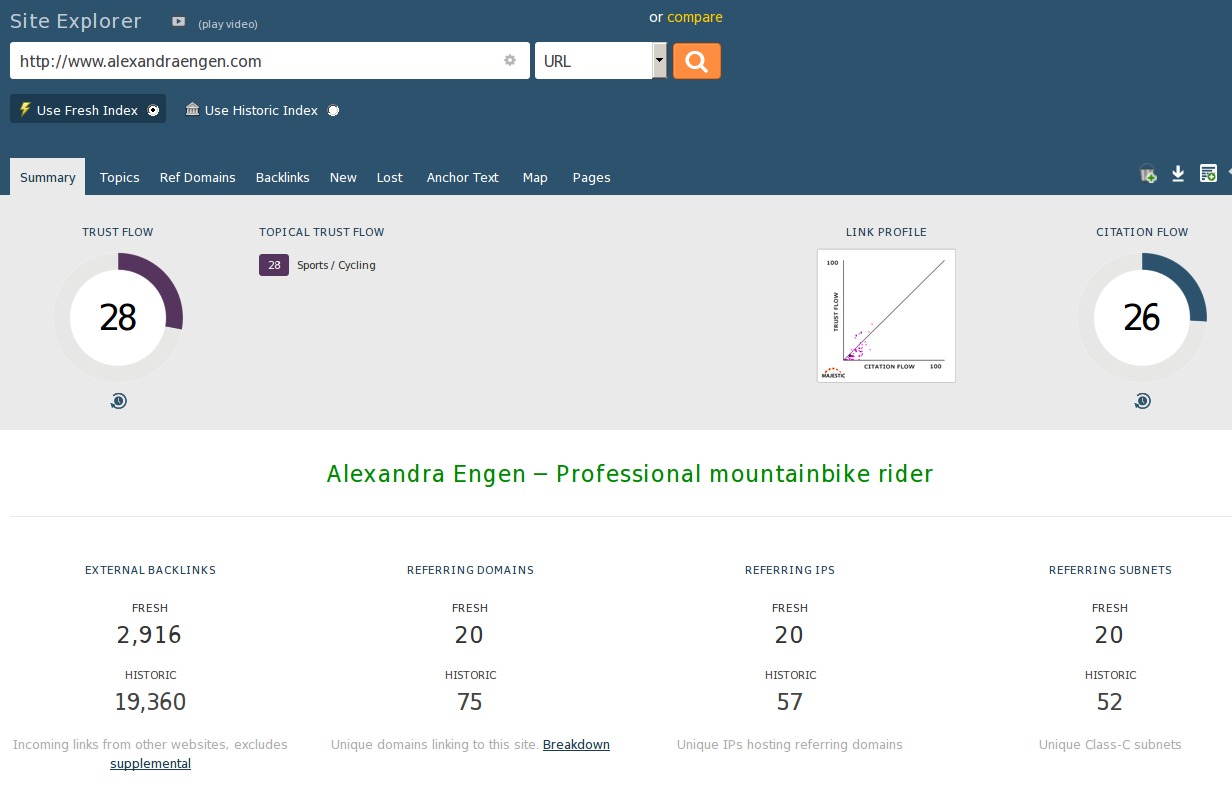Click the Sports / Cycling topic label
Image resolution: width=1232 pixels, height=811 pixels.
(x=336, y=265)
